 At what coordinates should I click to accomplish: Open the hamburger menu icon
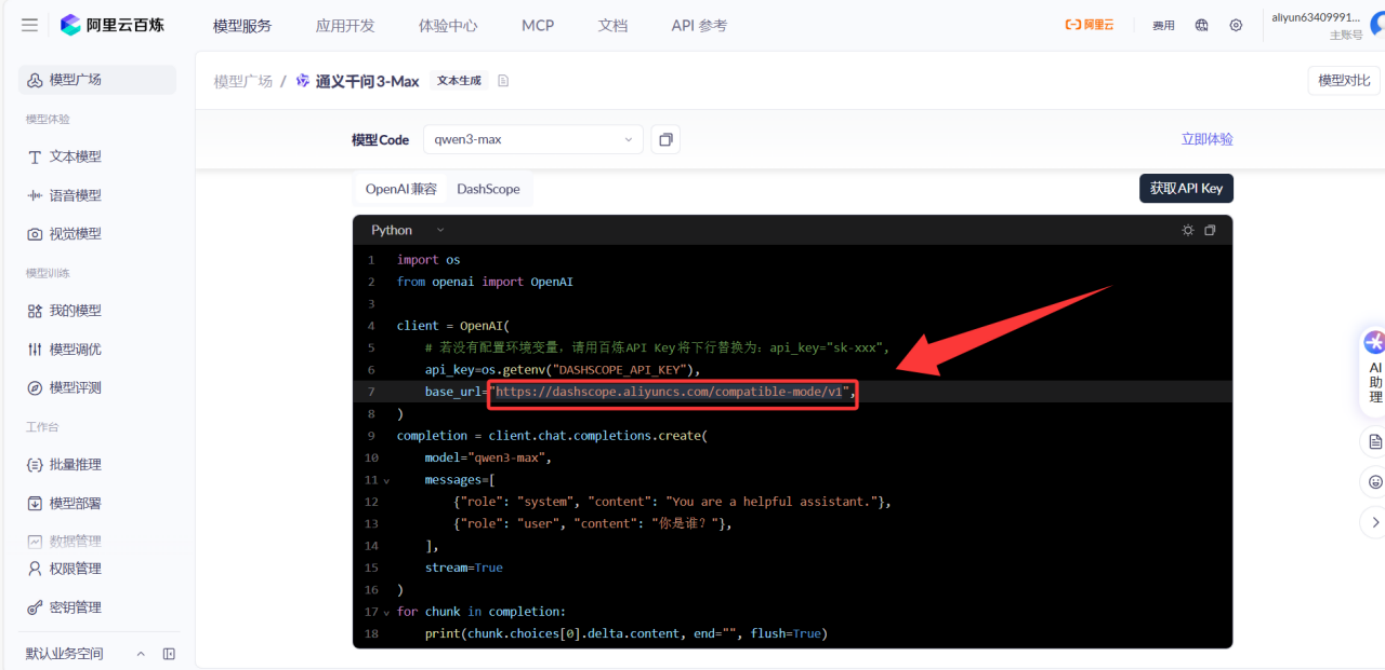[x=30, y=25]
